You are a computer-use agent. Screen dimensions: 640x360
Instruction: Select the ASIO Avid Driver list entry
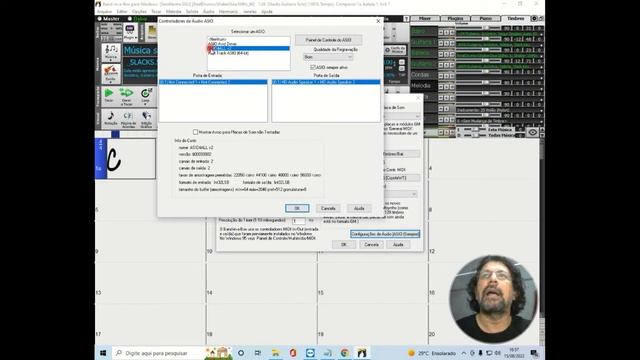[x=222, y=44]
